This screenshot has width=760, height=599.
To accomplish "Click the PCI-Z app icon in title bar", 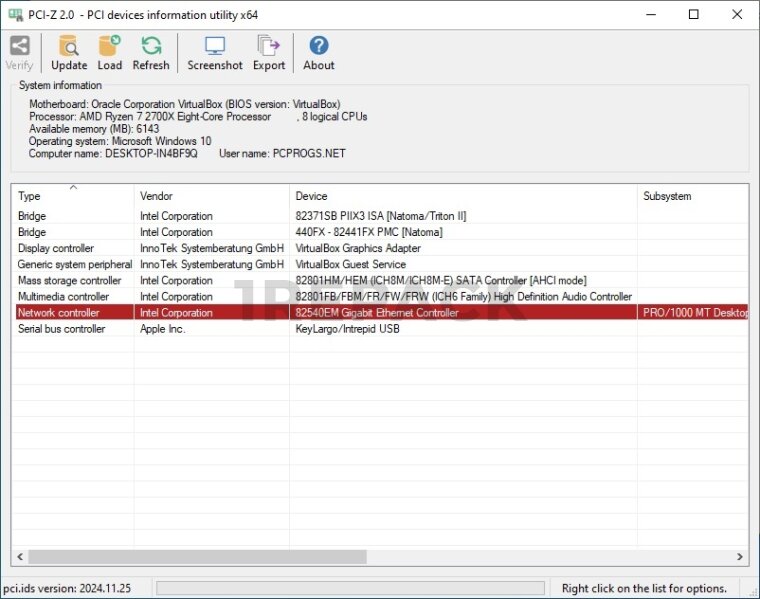I will point(15,14).
